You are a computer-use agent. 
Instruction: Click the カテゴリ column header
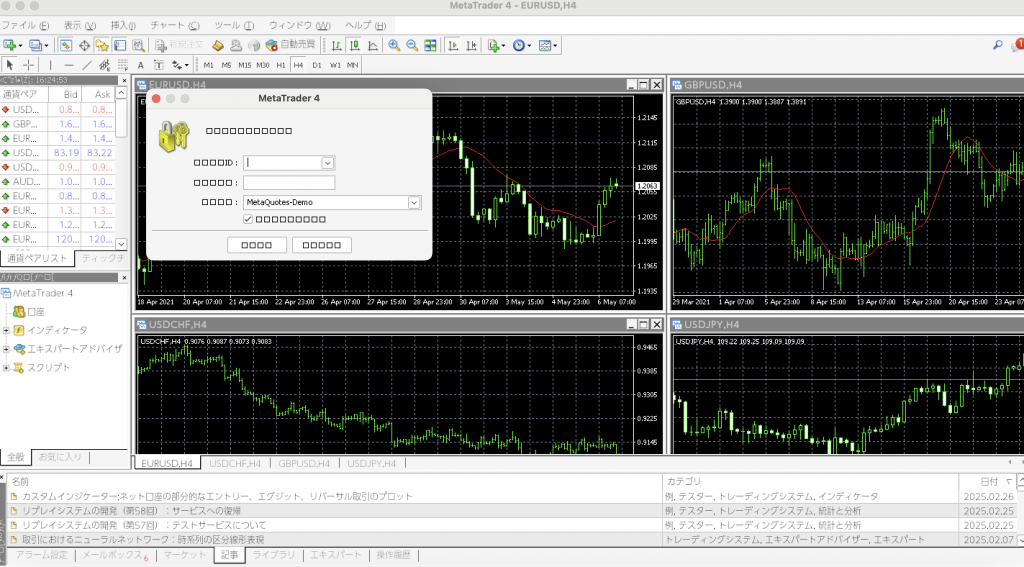tap(810, 481)
